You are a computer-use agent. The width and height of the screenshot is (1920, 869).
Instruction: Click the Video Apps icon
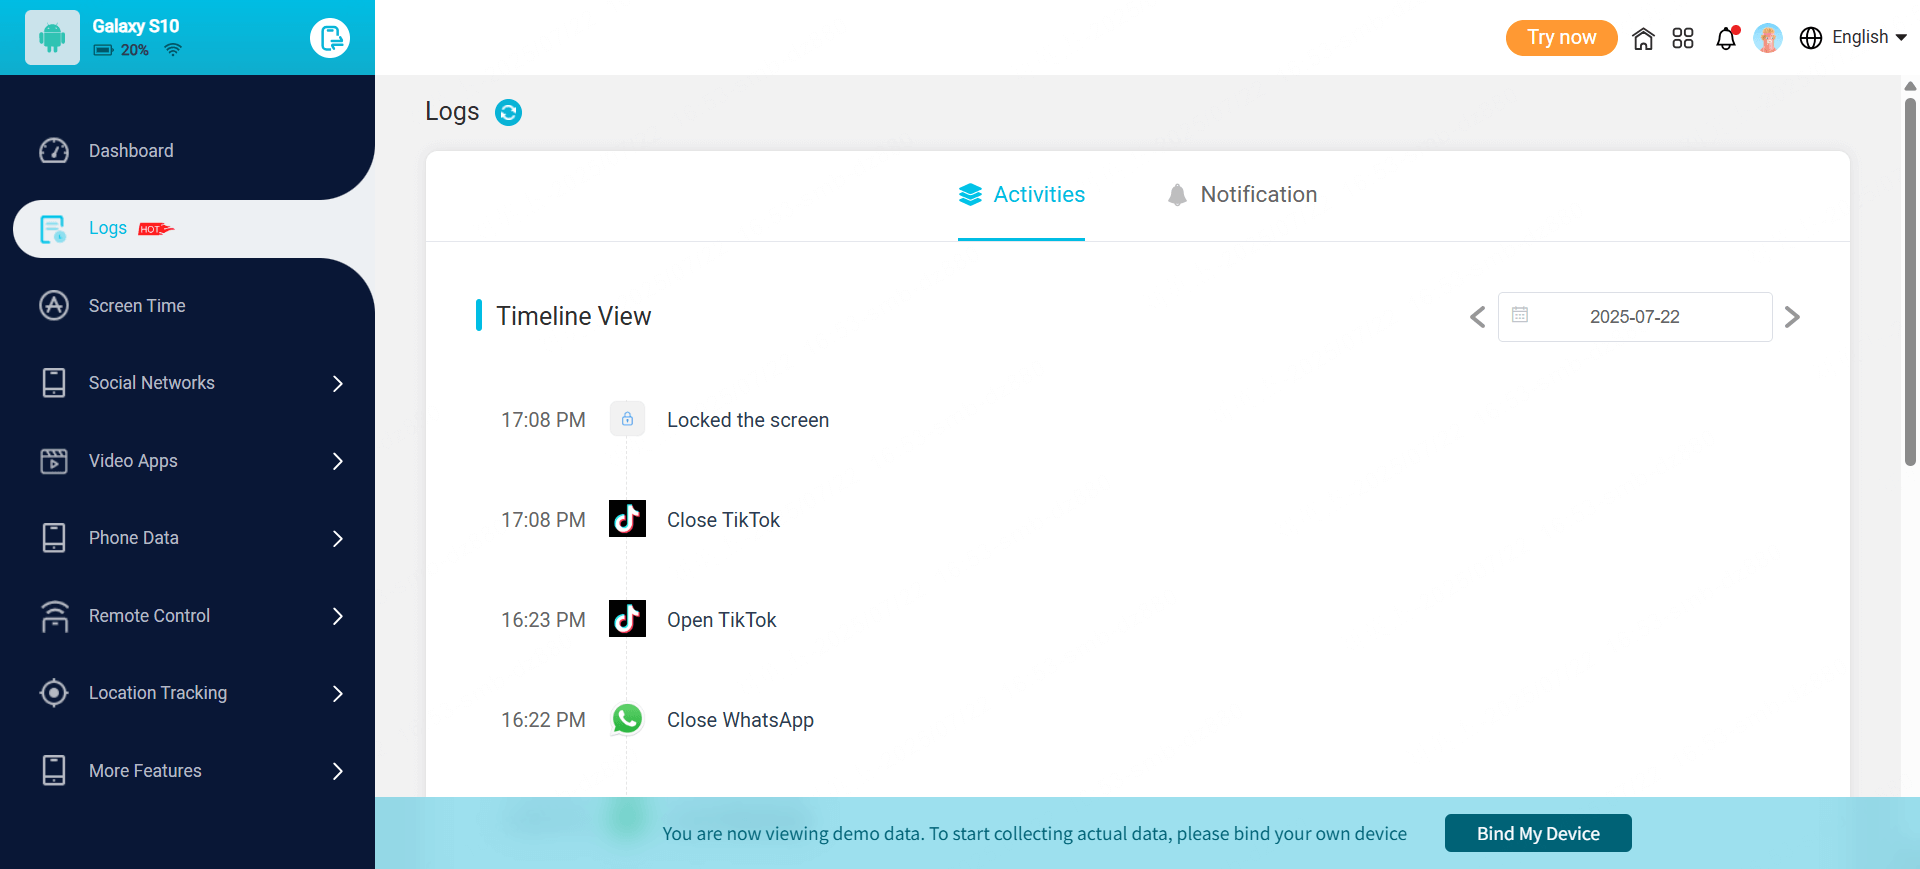tap(54, 461)
